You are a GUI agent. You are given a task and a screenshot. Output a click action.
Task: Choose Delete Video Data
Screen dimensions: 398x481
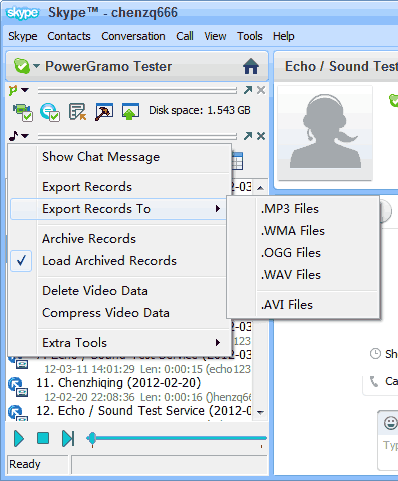click(120, 291)
